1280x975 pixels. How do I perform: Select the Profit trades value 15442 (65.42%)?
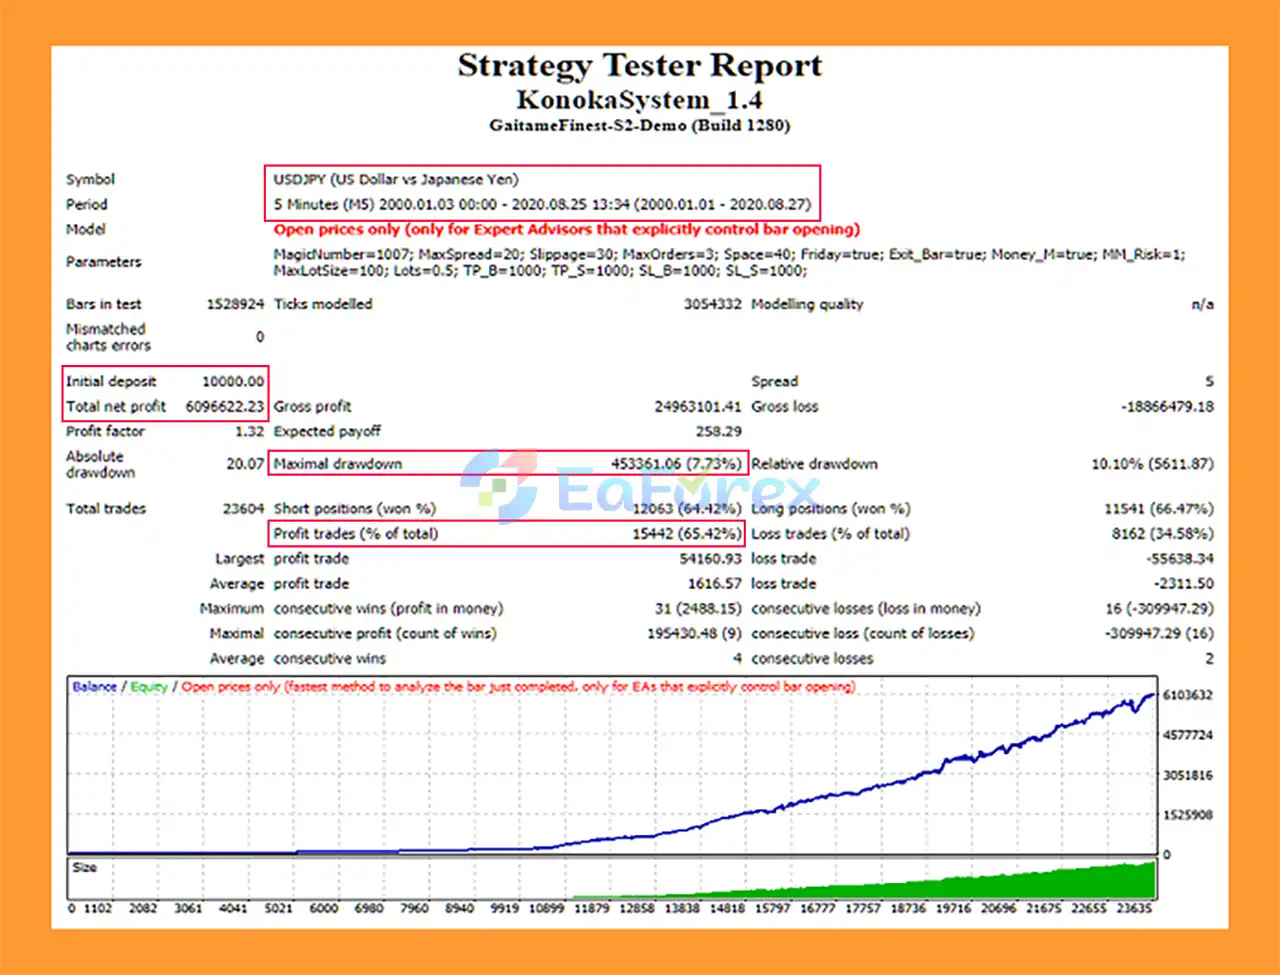[686, 533]
